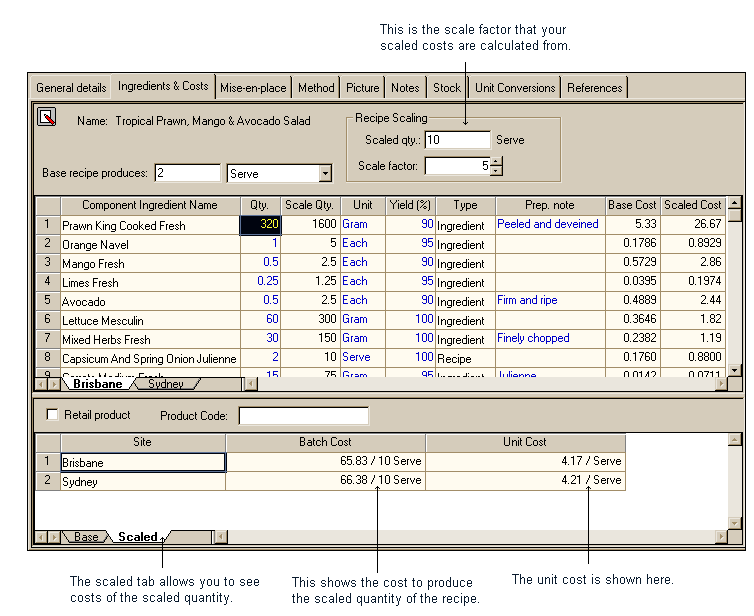Click the Finely chopped prep note
The image size is (754, 616).
533,338
